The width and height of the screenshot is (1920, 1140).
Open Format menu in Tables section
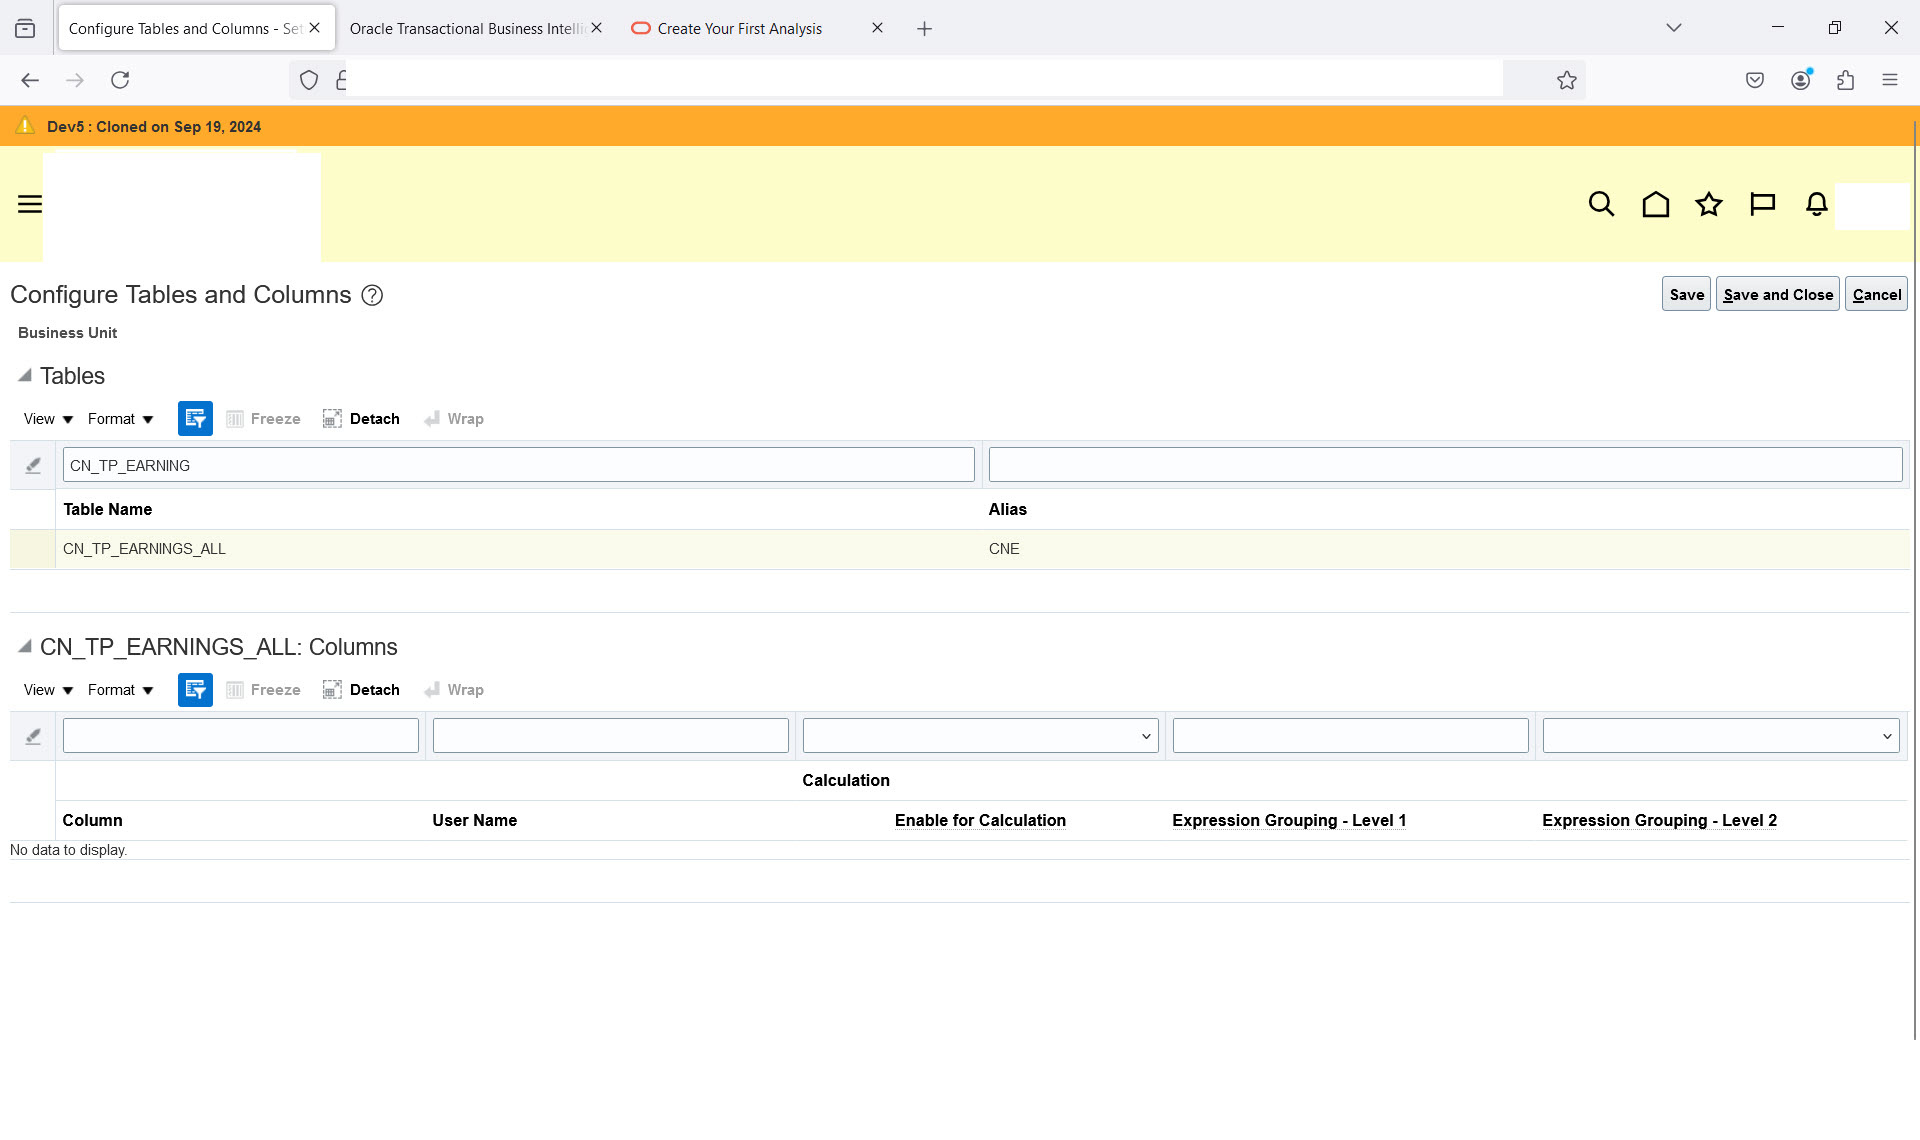(x=120, y=419)
